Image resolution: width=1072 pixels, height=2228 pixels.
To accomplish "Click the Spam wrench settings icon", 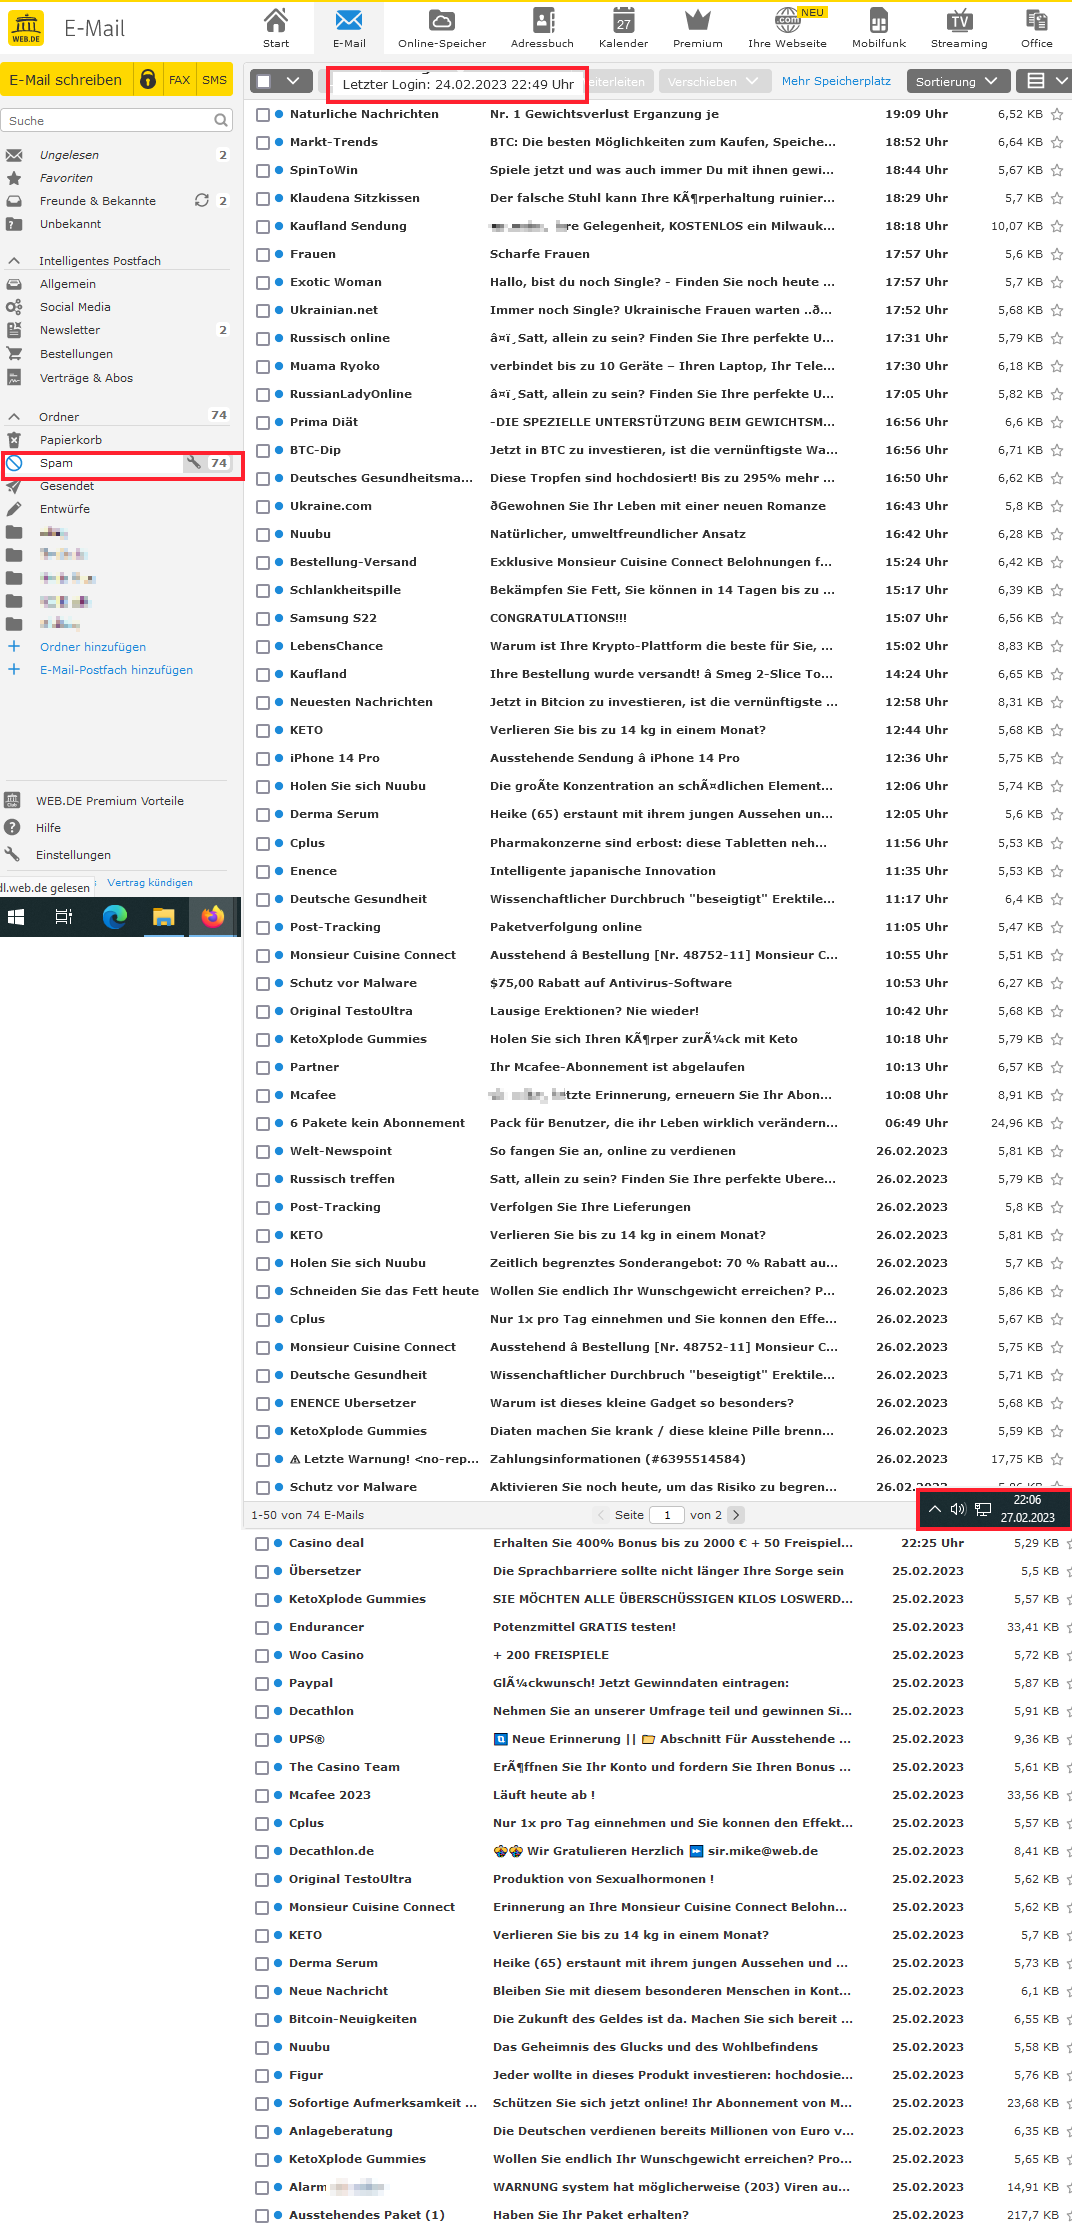I will point(193,463).
